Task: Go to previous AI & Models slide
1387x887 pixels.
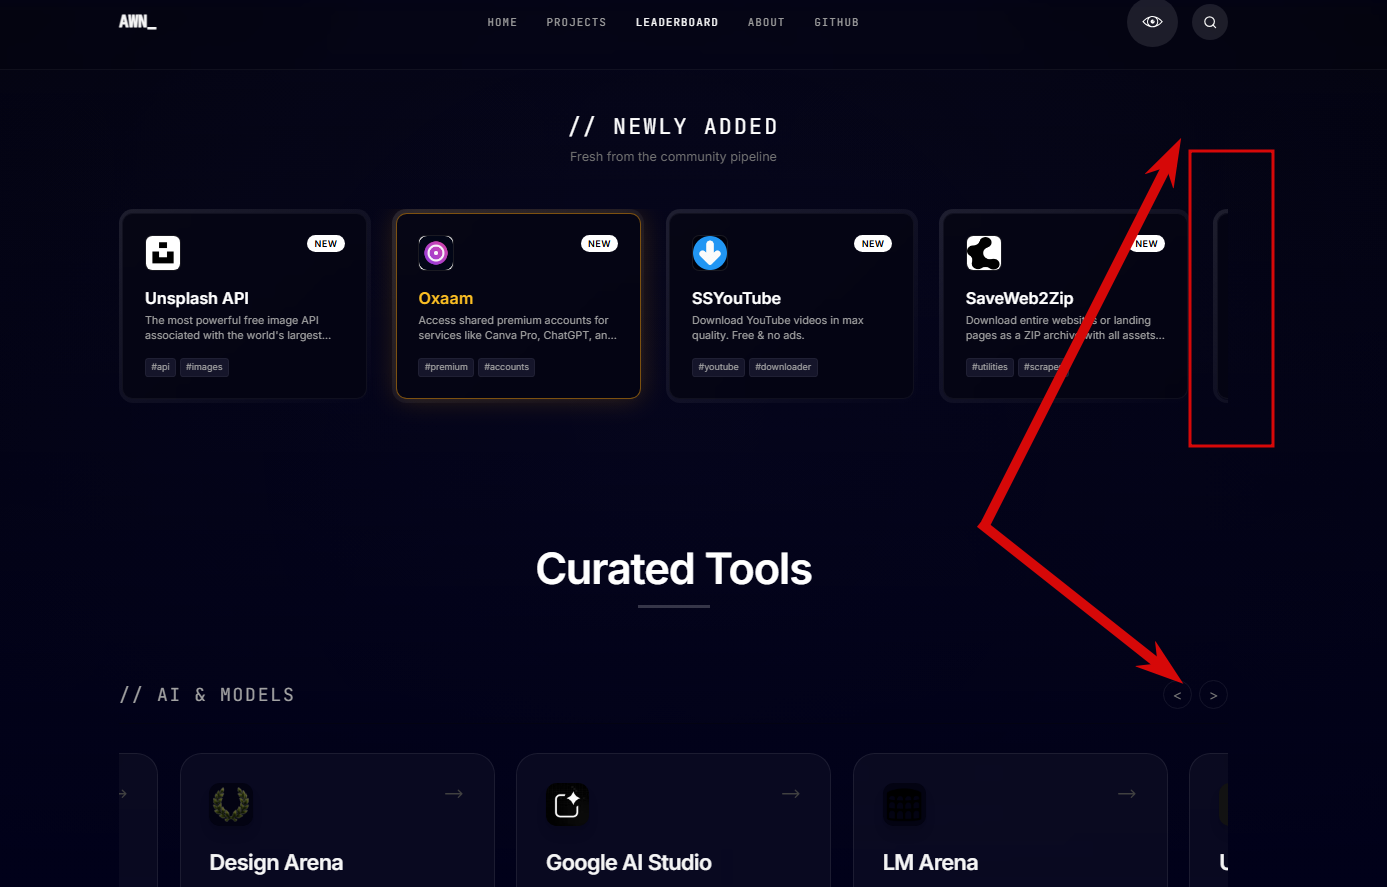Action: 1178,695
